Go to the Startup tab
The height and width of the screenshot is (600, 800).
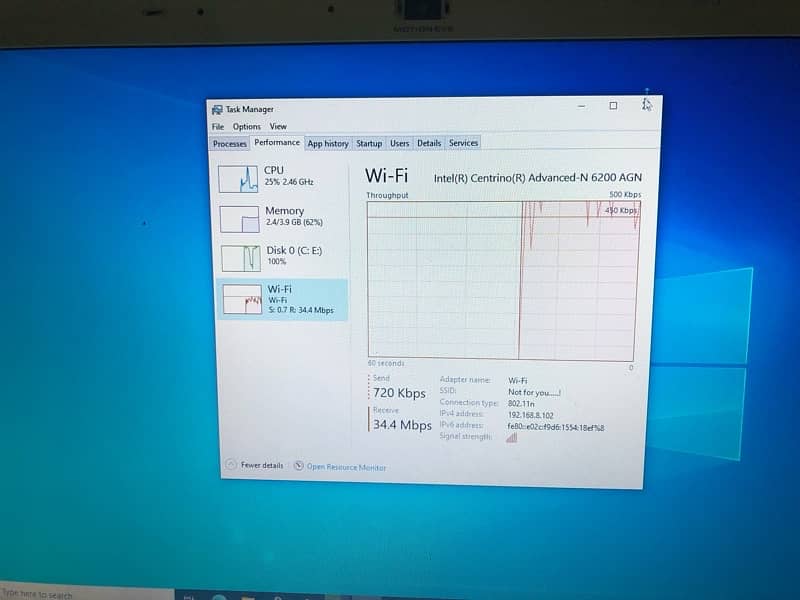tap(369, 144)
